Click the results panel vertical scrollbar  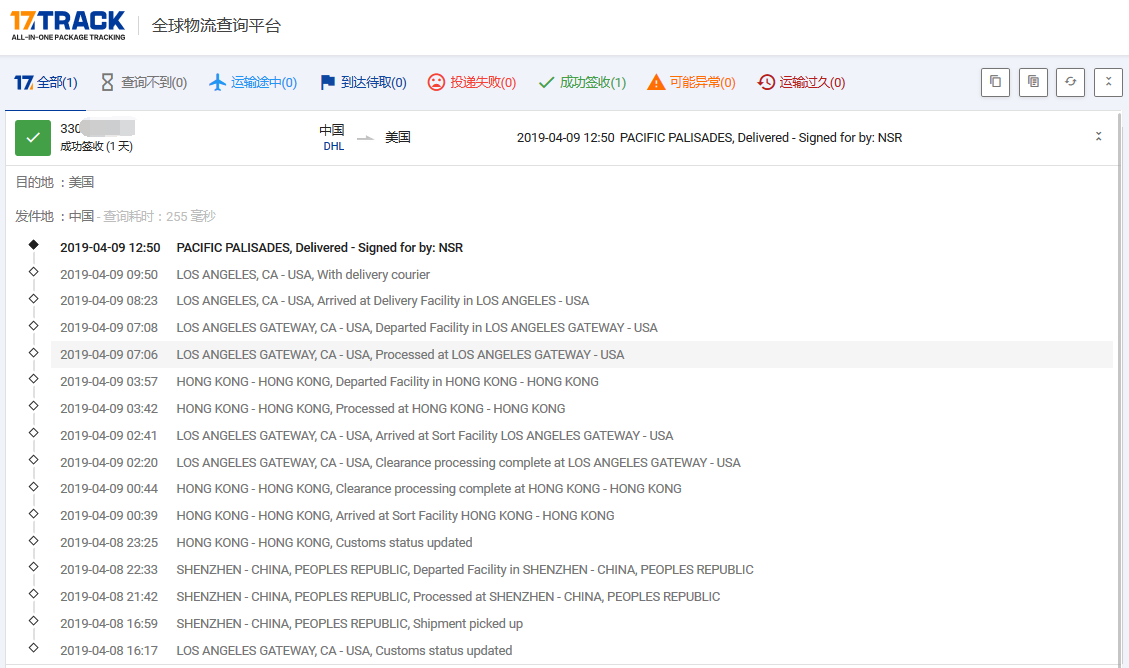1120,400
